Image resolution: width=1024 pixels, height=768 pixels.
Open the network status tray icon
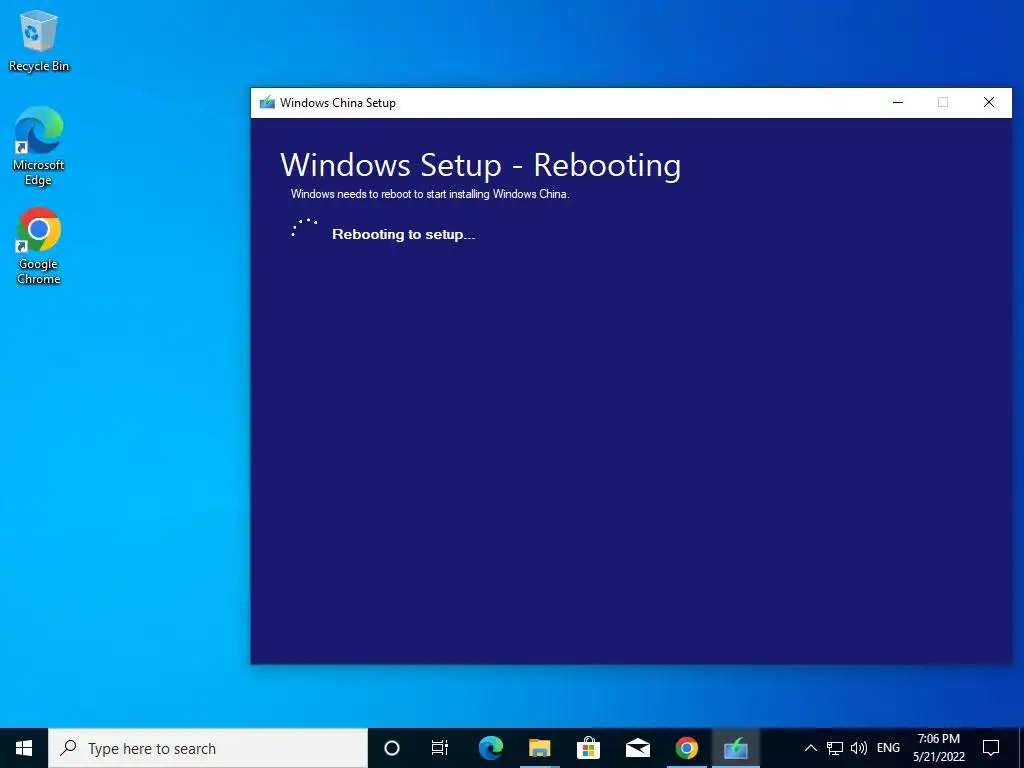tap(835, 748)
